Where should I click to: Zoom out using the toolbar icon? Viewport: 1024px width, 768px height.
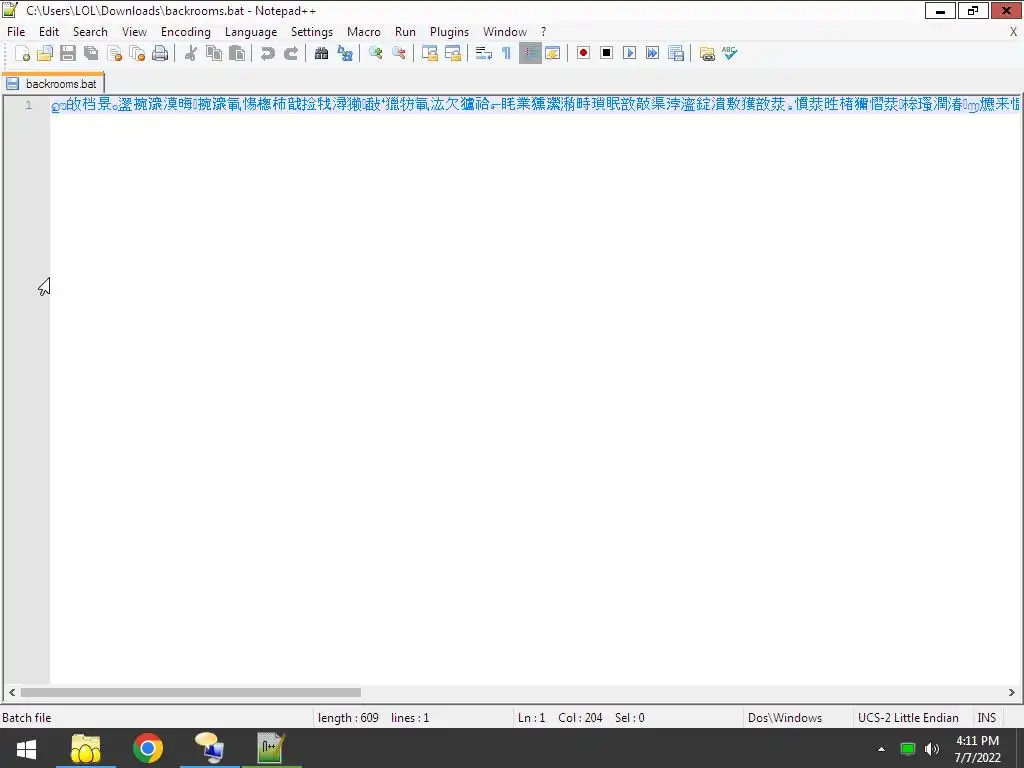pos(398,54)
